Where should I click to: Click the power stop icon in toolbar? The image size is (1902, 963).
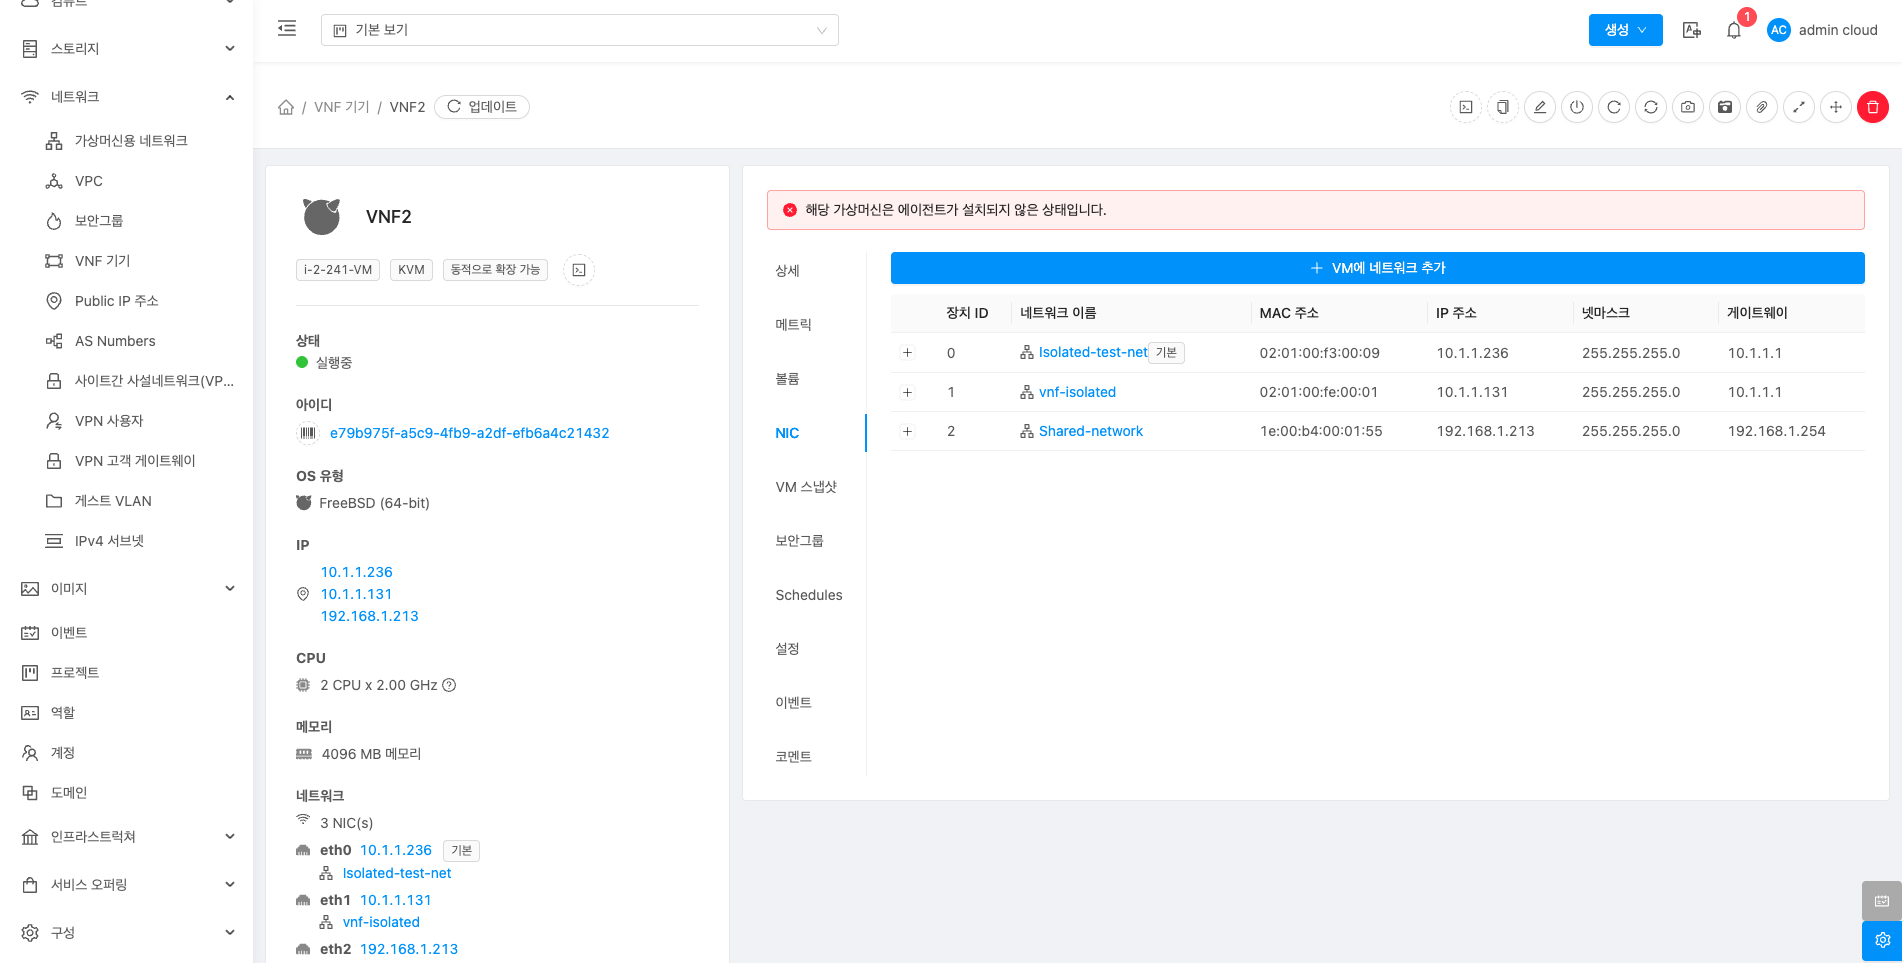coord(1577,107)
